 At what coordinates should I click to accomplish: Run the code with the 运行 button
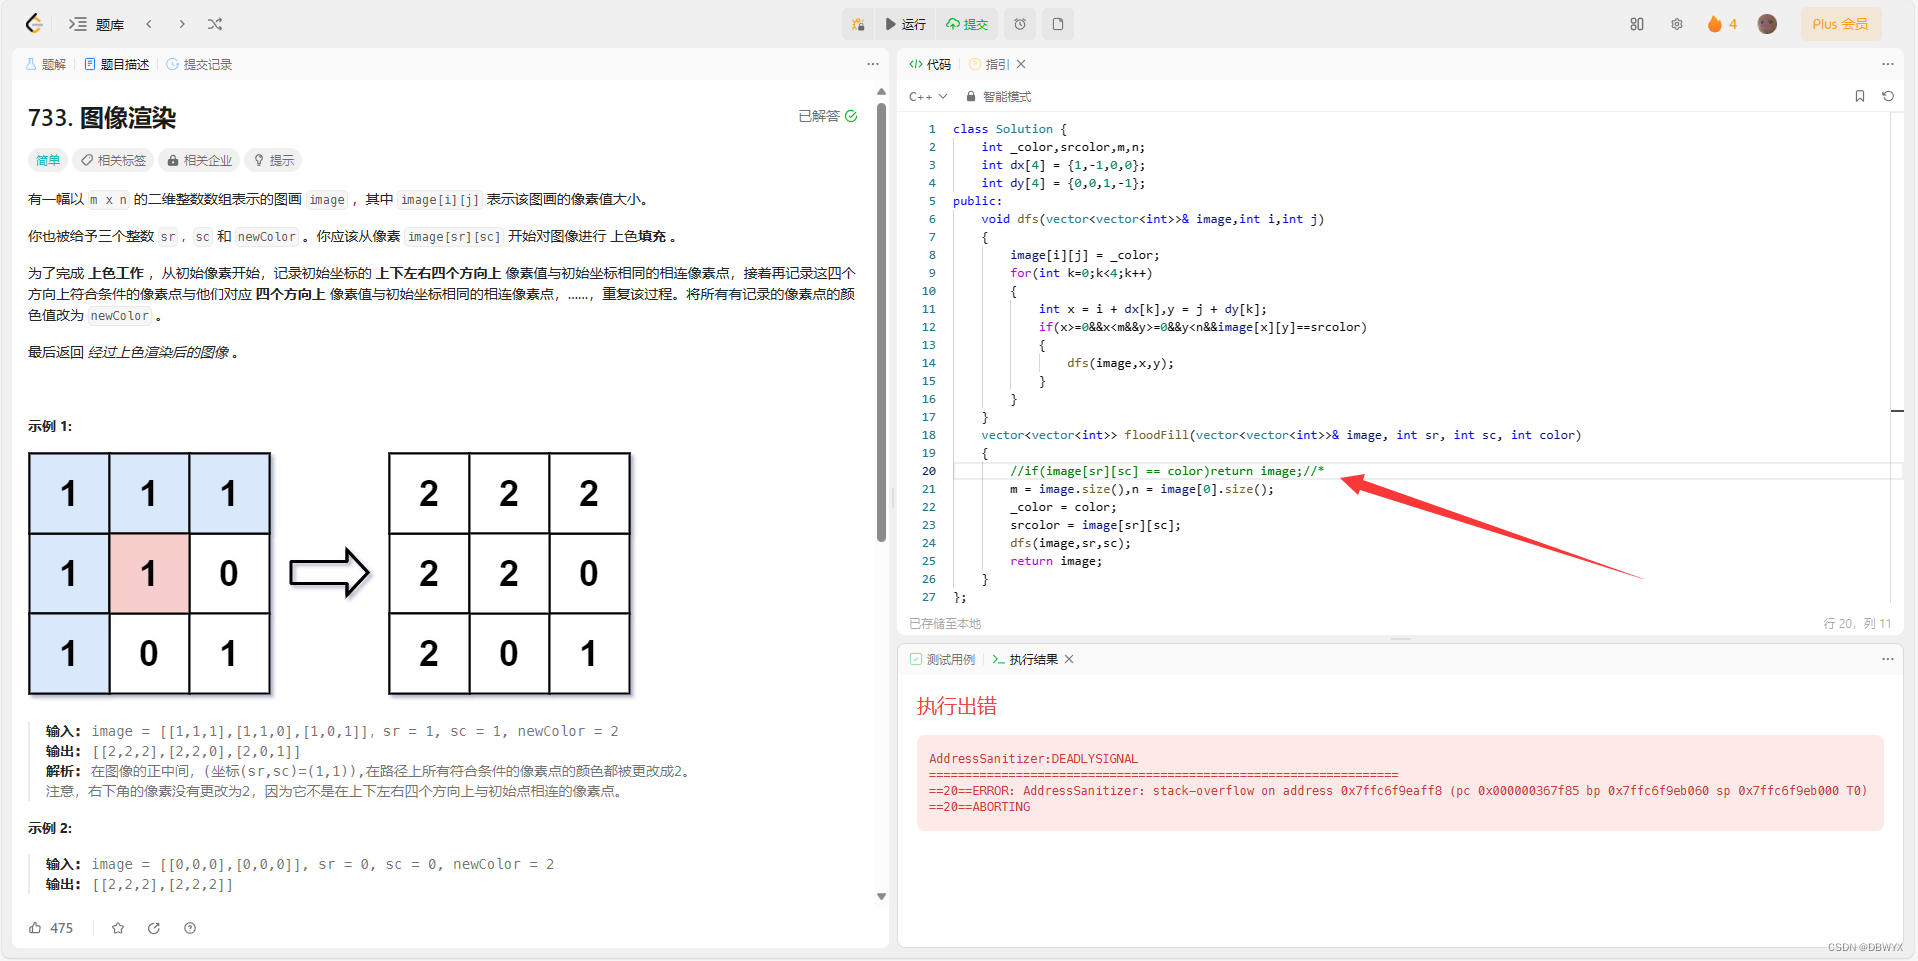[x=905, y=24]
